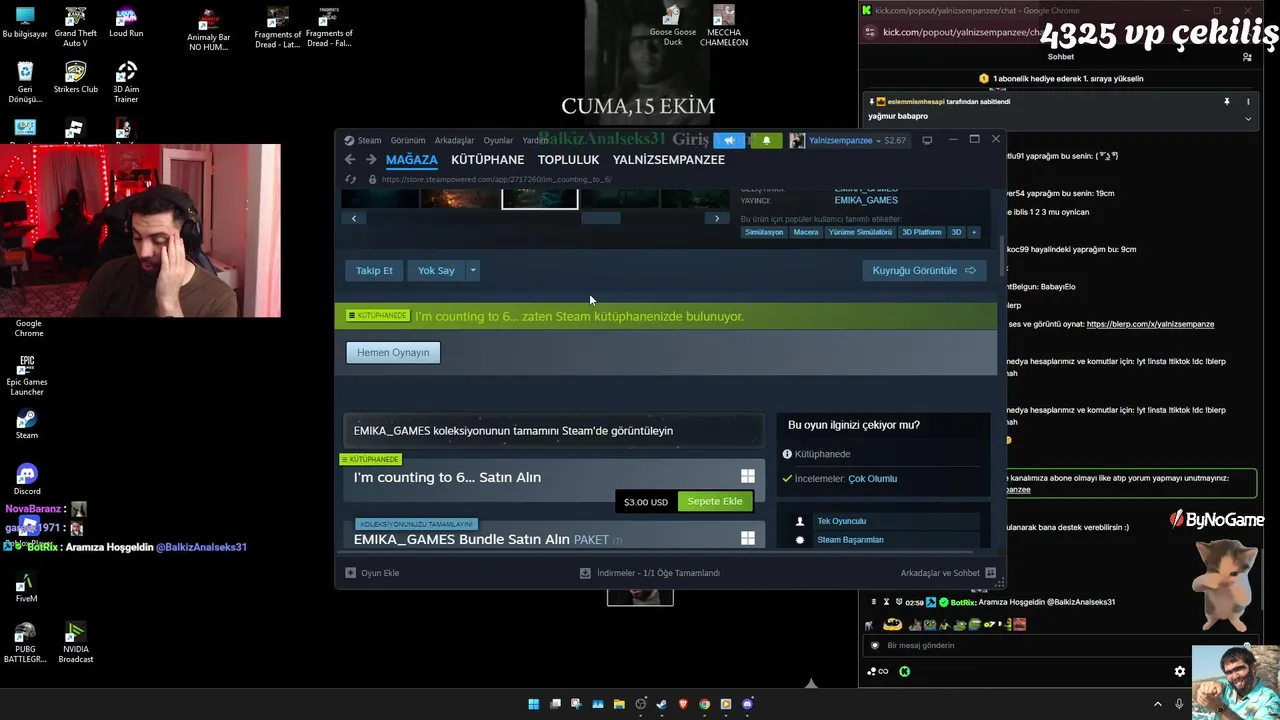Click Yok Say button
Screen dimensions: 1280x720
(x=436, y=271)
